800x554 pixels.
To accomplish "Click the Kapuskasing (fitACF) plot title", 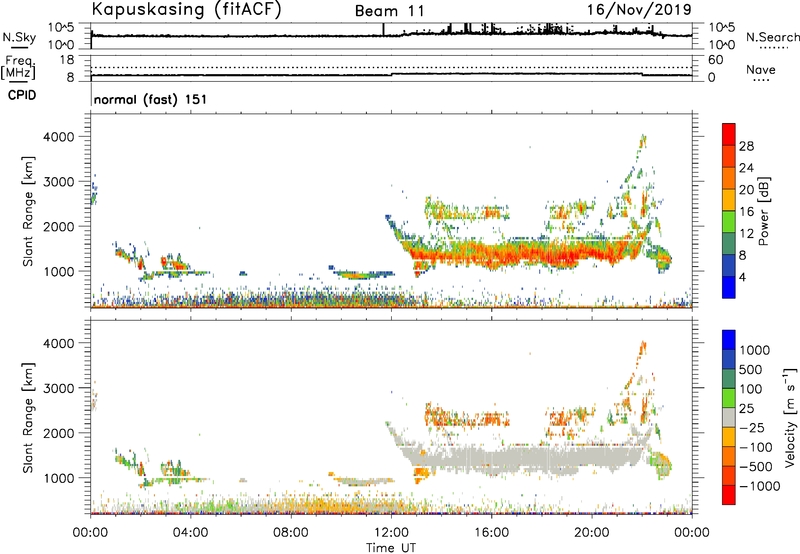I will pos(186,10).
